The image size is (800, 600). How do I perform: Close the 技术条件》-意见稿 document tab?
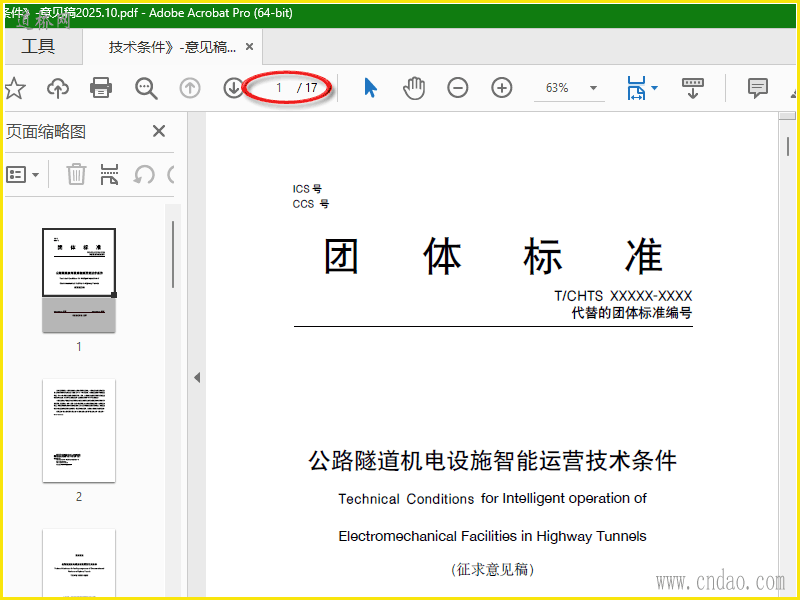pos(249,47)
